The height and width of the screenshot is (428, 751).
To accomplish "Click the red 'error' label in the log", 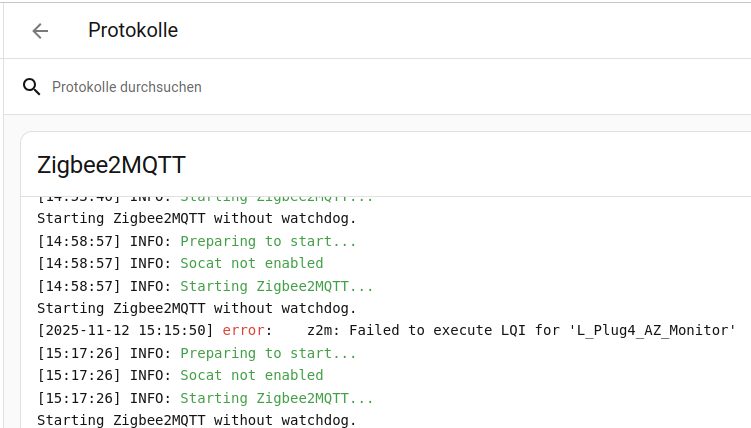I will 244,330.
